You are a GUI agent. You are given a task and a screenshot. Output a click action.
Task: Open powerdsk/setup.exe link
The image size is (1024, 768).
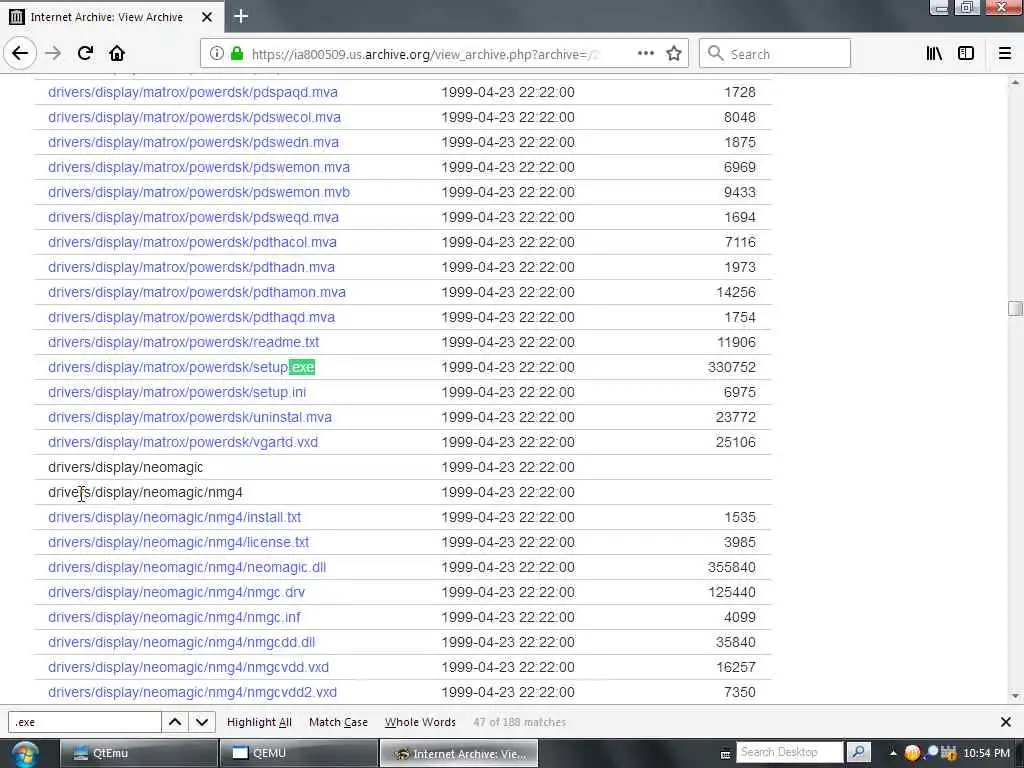click(x=182, y=367)
